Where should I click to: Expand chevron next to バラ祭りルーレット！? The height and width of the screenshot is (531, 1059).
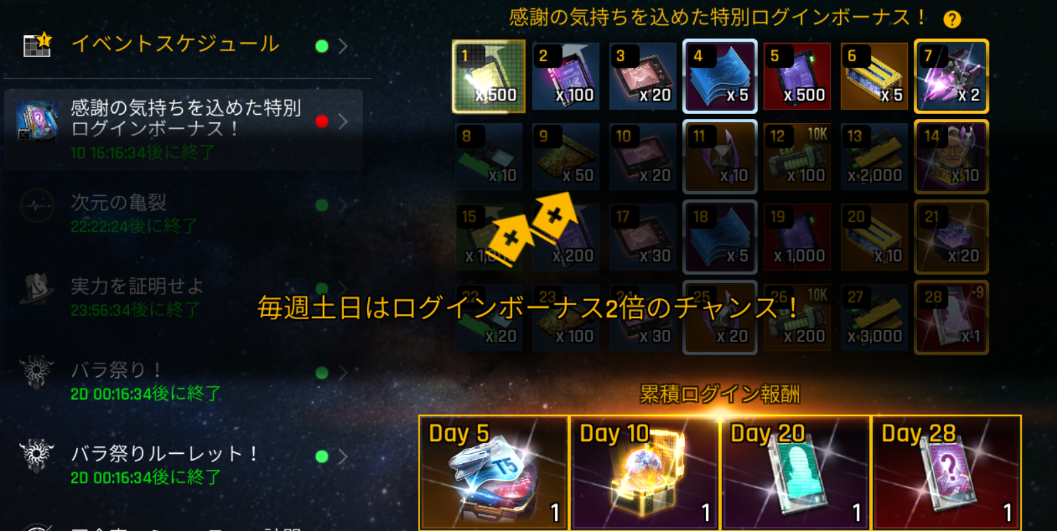343,457
